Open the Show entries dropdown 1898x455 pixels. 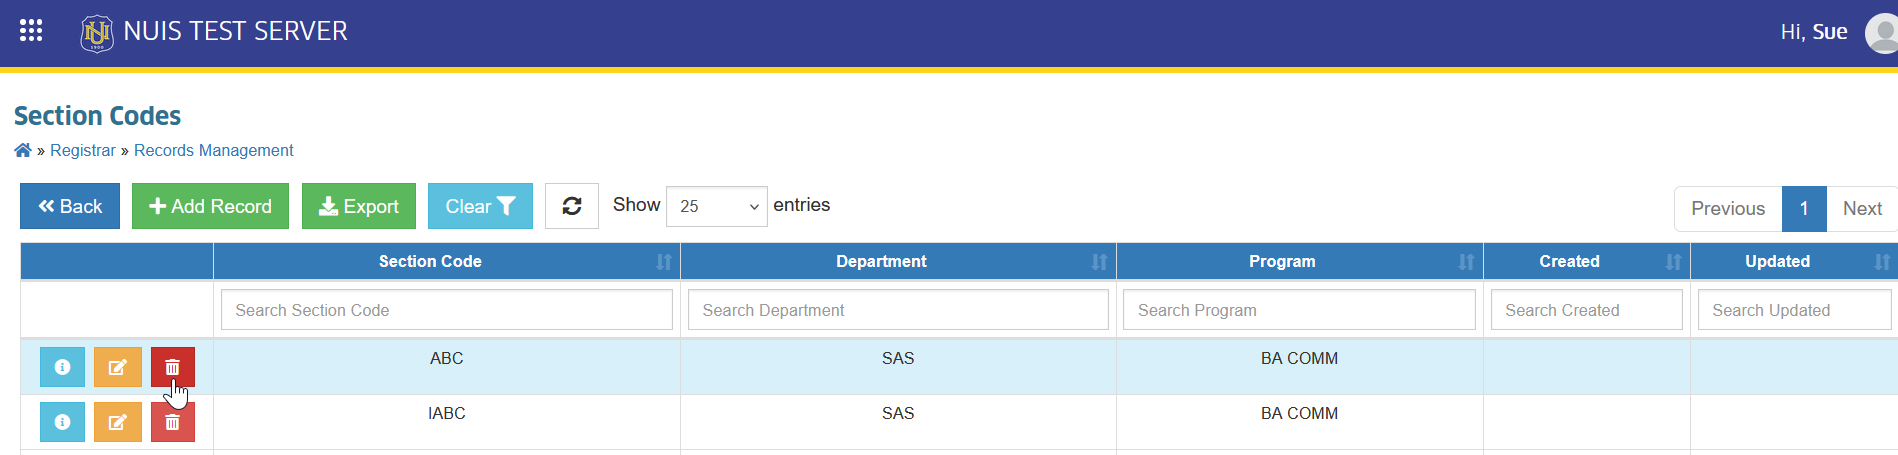pyautogui.click(x=717, y=206)
